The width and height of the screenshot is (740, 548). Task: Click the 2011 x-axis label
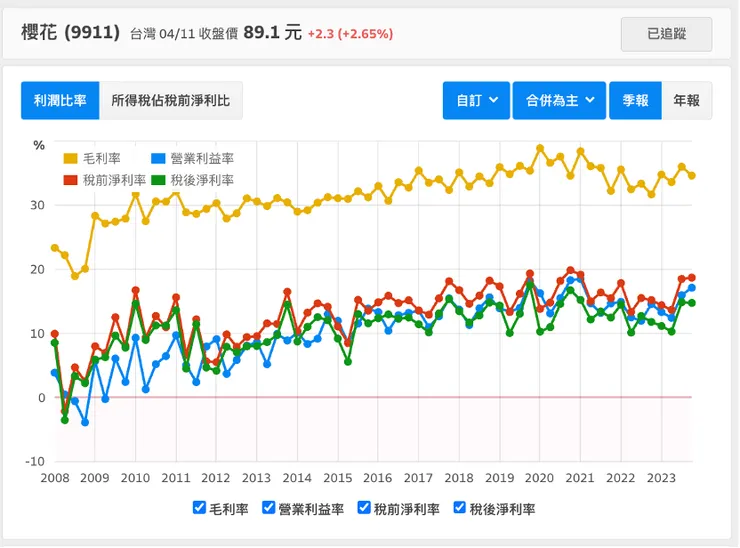tap(176, 478)
